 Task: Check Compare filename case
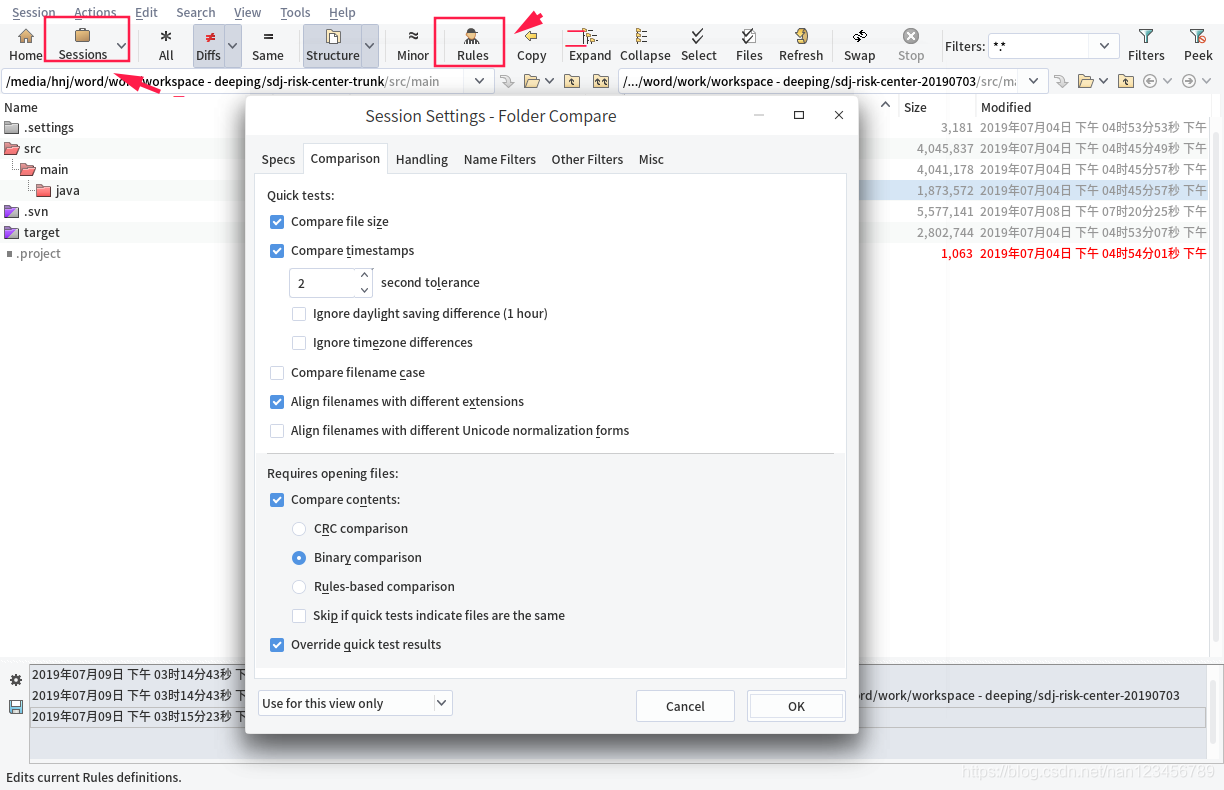click(x=277, y=373)
